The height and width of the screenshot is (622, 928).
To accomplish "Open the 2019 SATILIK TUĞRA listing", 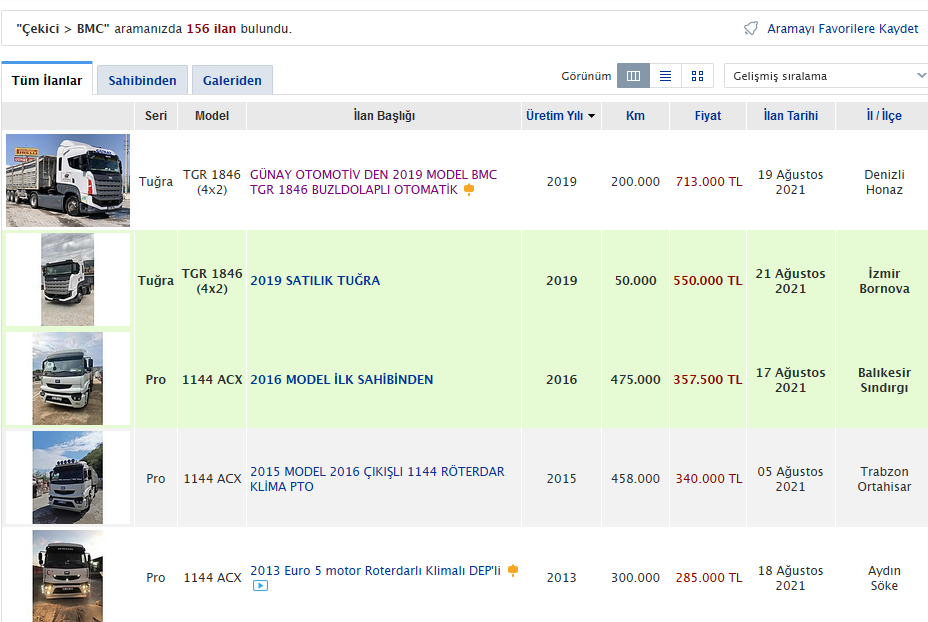I will pyautogui.click(x=315, y=281).
